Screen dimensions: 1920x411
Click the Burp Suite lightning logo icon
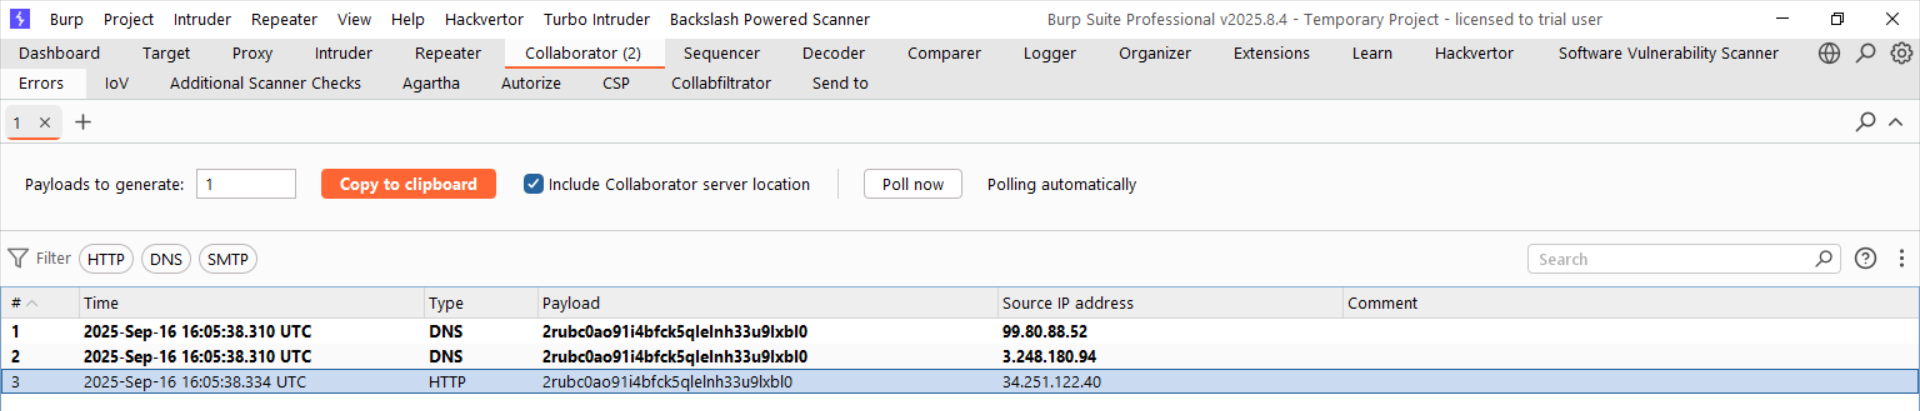(20, 19)
